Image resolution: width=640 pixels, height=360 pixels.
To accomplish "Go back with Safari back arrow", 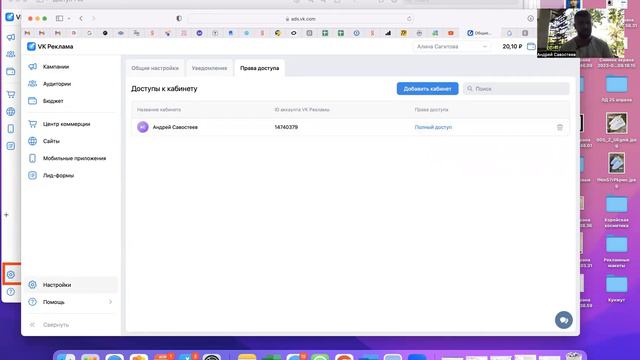I will point(81,18).
